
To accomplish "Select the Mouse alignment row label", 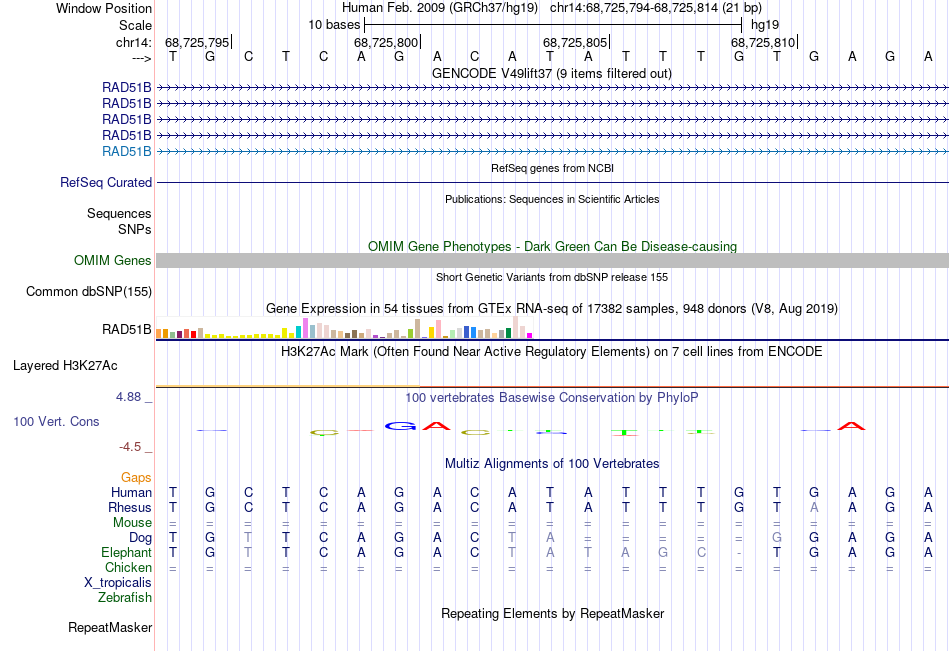I will tap(132, 522).
